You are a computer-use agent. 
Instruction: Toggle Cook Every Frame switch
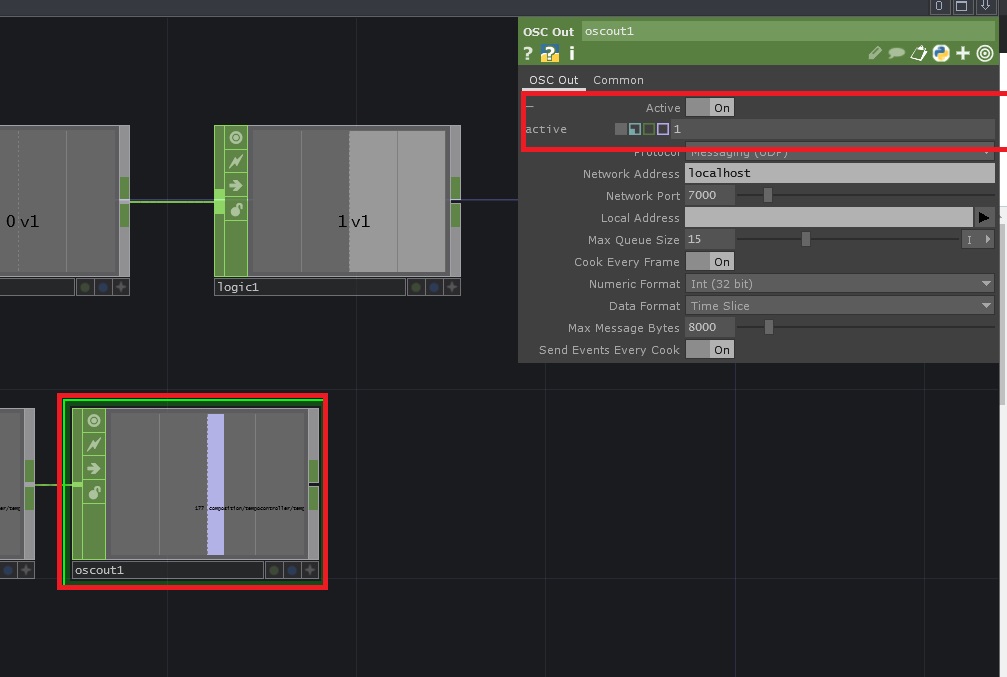(x=710, y=261)
